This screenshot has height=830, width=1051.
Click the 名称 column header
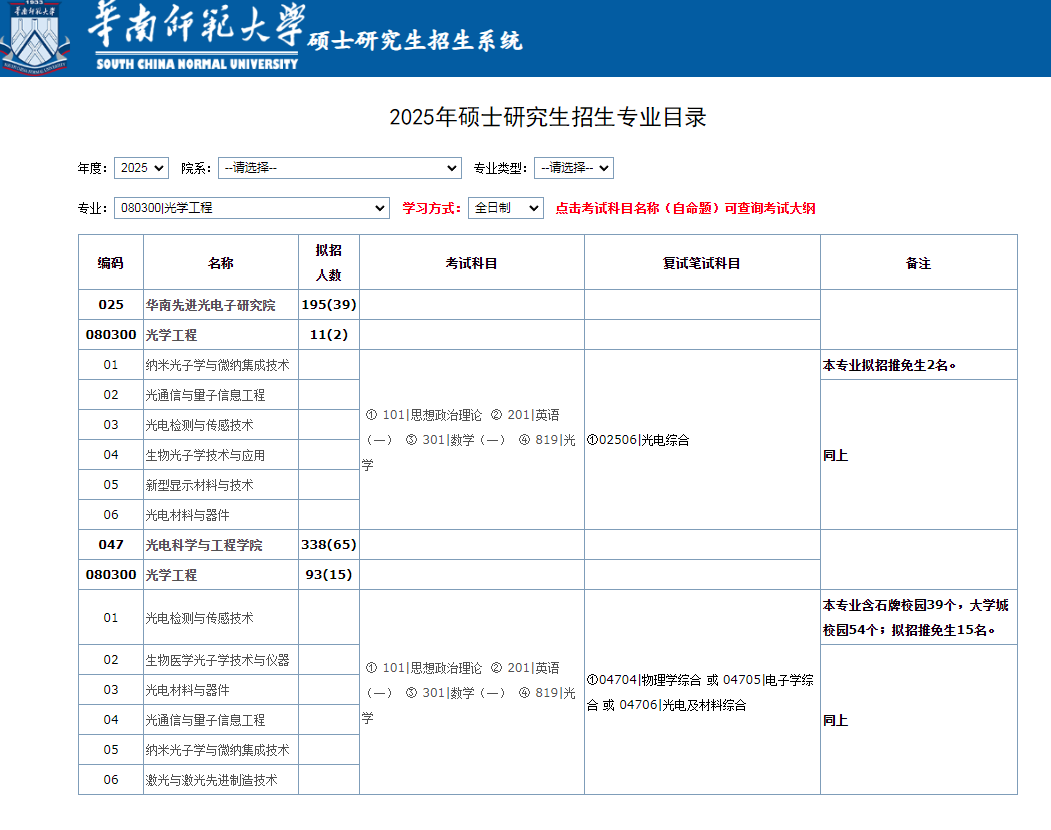tap(221, 263)
